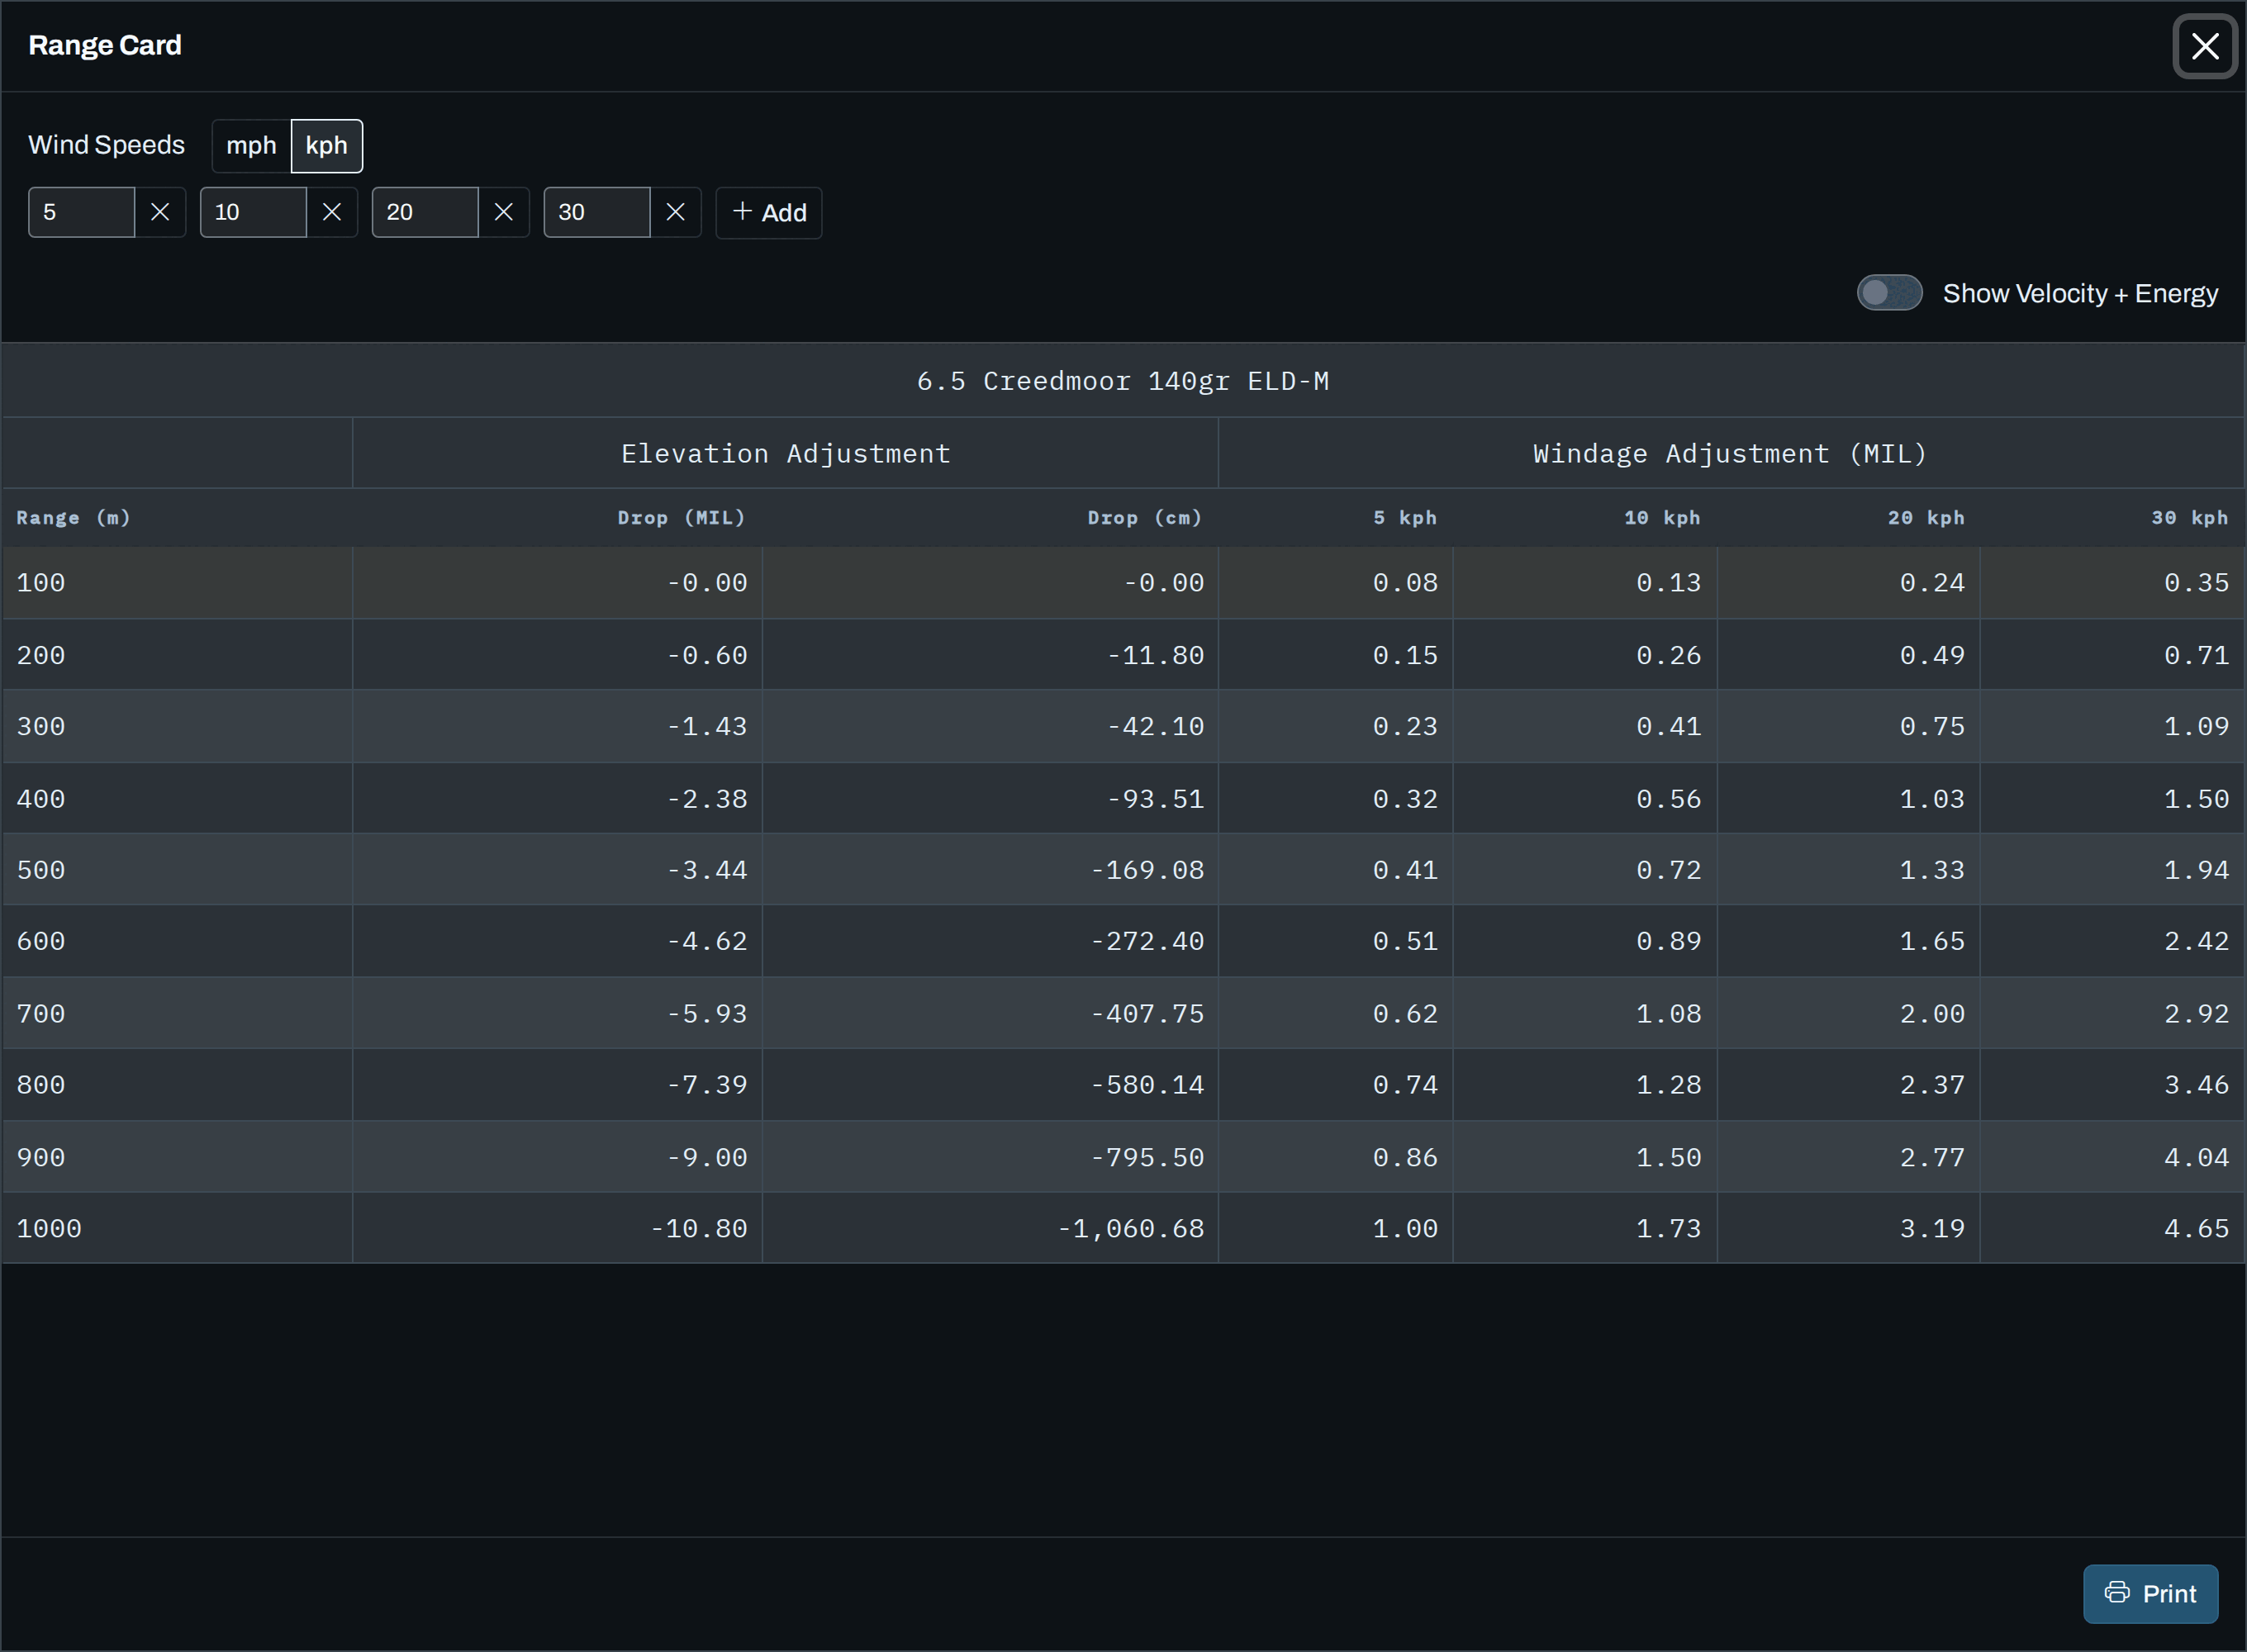Click the Windage Adjustment (MIL) group header
The height and width of the screenshot is (1652, 2247).
[x=1731, y=453]
